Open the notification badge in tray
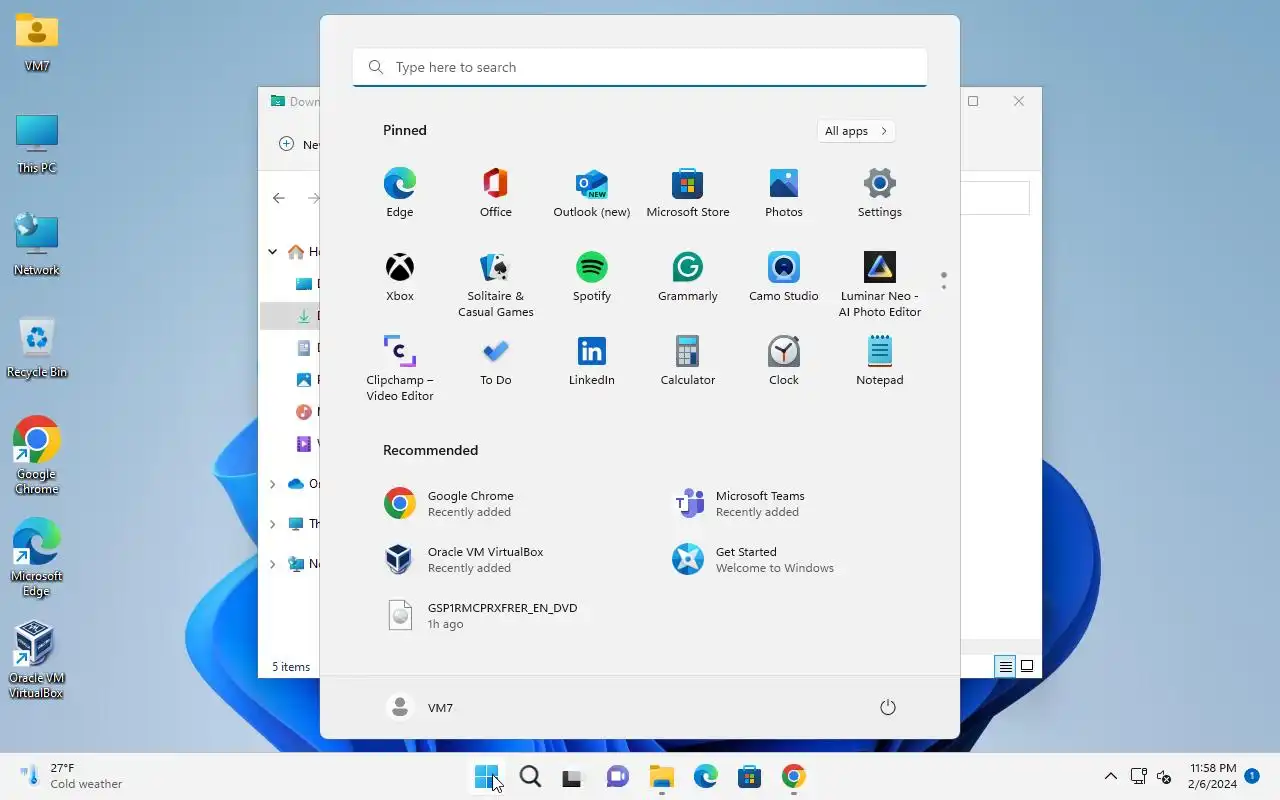 pos(1251,776)
